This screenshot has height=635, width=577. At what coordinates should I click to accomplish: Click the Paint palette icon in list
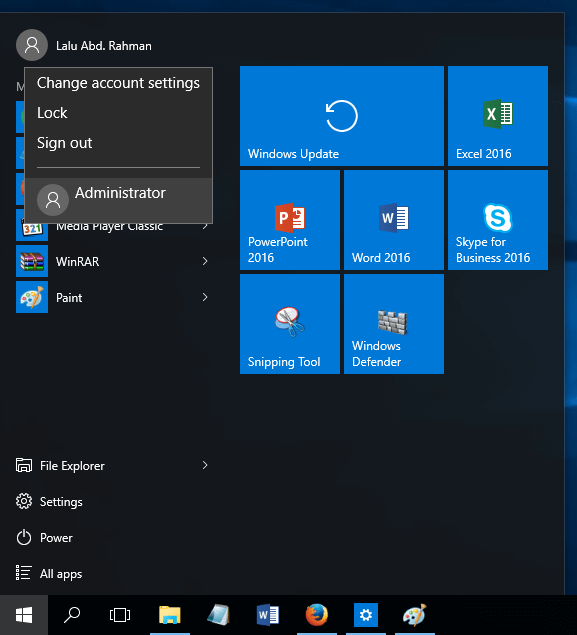point(32,297)
